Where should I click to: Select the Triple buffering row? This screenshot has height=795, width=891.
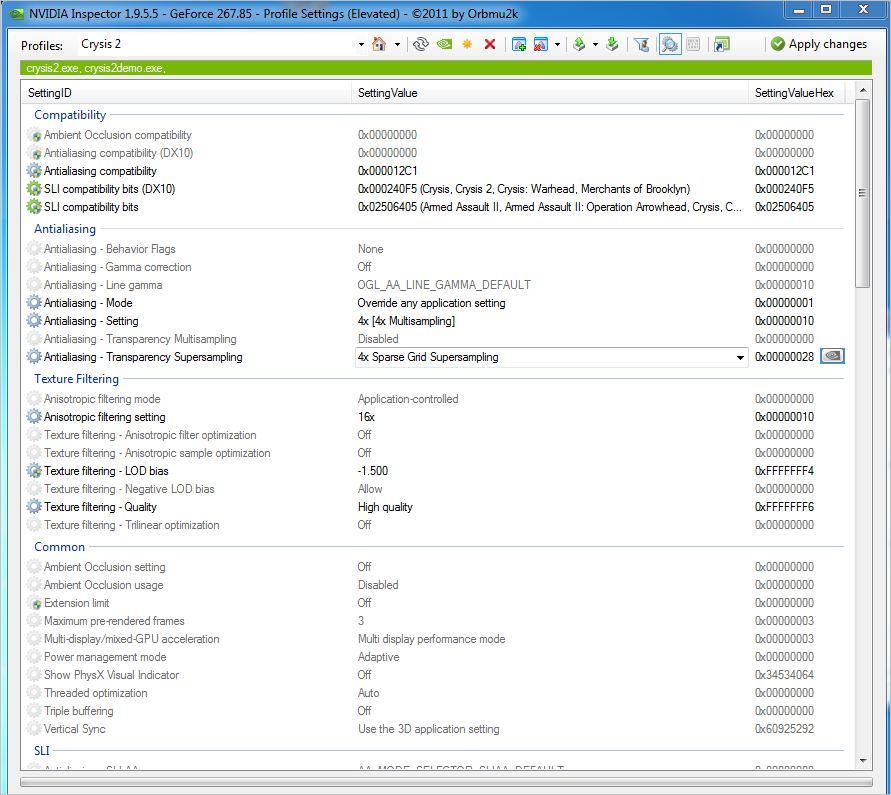point(435,711)
